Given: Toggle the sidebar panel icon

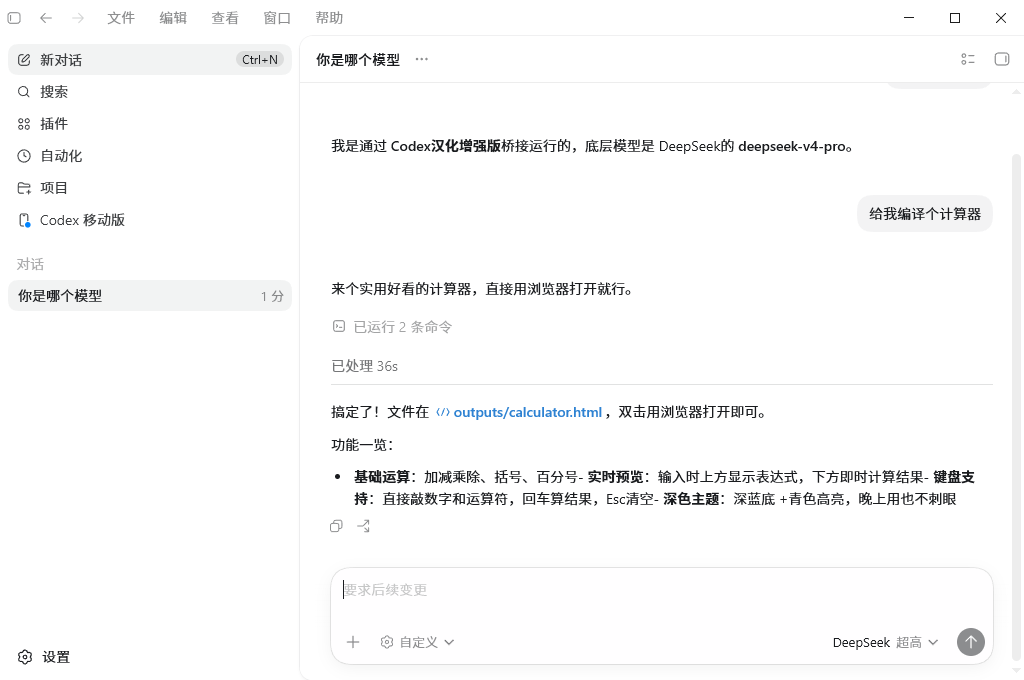Looking at the screenshot, I should pos(14,18).
